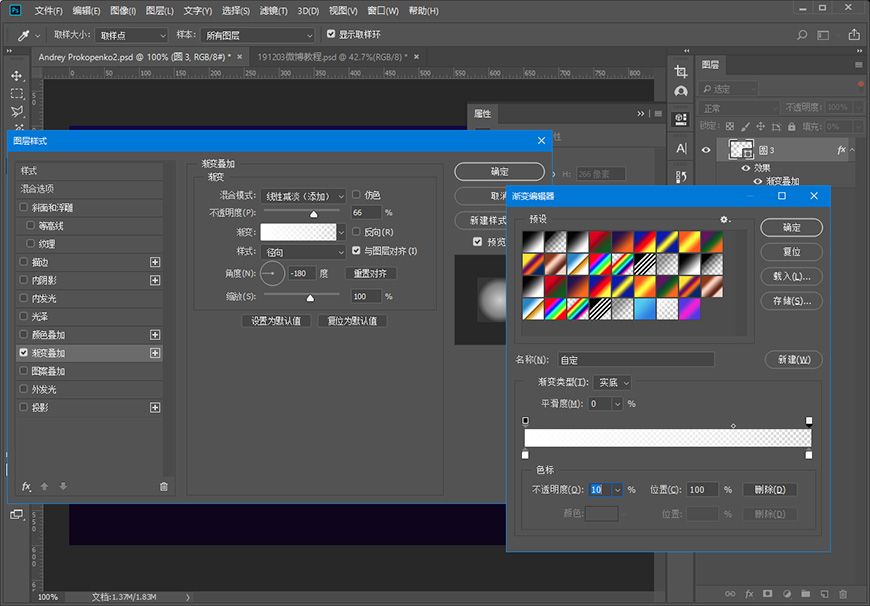Hide the 效果 effects eye icon in Layers
The height and width of the screenshot is (606, 870).
(746, 168)
